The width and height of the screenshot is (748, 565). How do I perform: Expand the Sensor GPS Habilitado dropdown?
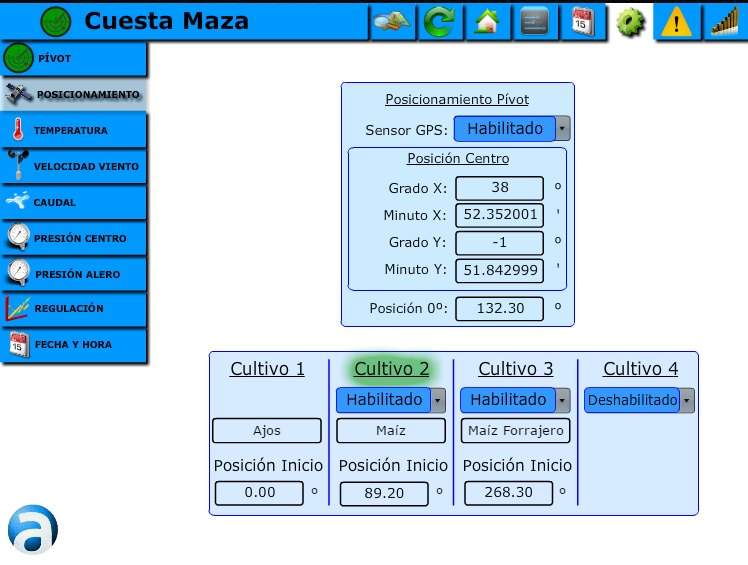pos(512,129)
